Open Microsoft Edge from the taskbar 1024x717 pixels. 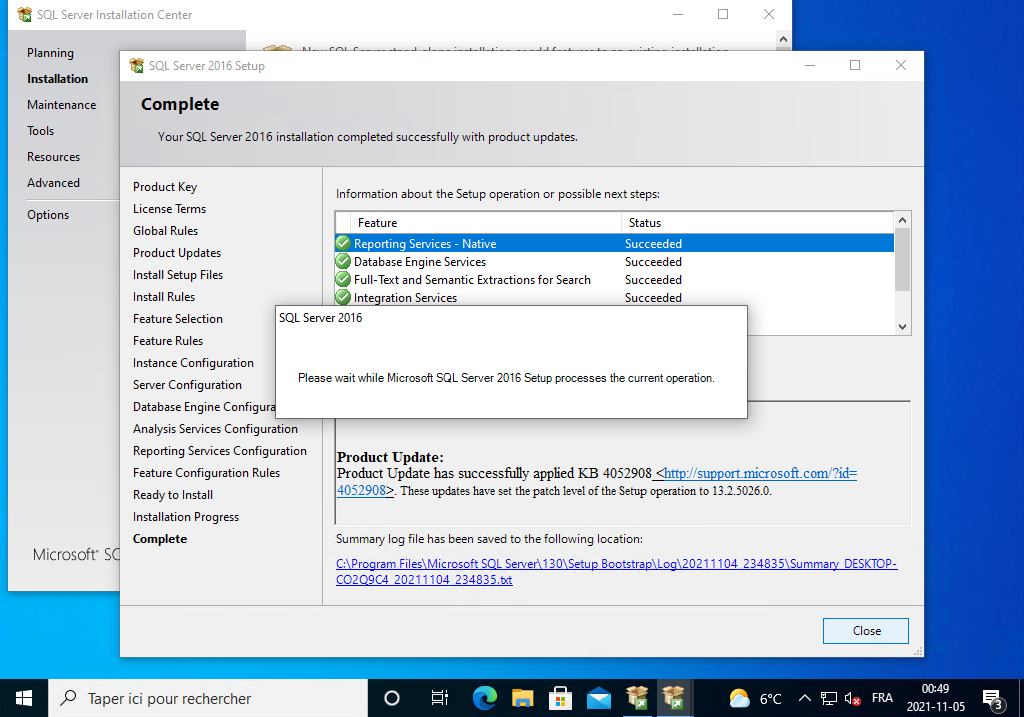484,698
